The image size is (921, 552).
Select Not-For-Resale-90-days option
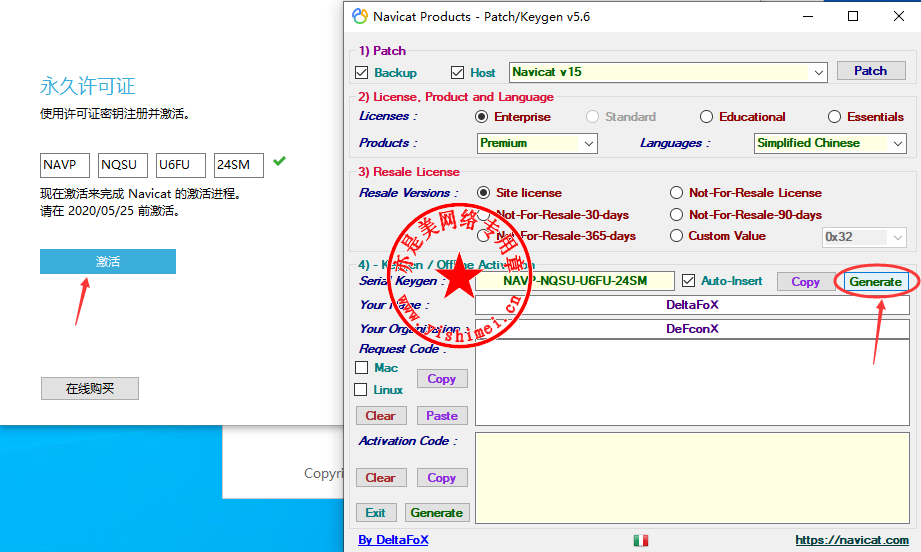676,214
